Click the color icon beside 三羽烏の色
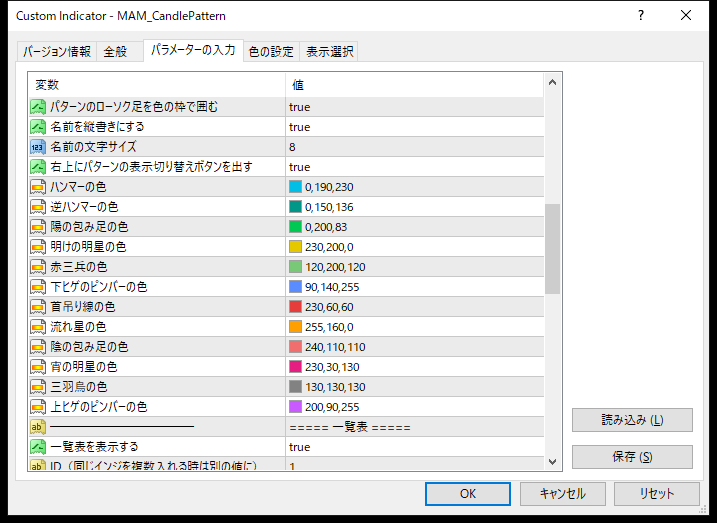Image resolution: width=717 pixels, height=523 pixels. [38, 387]
